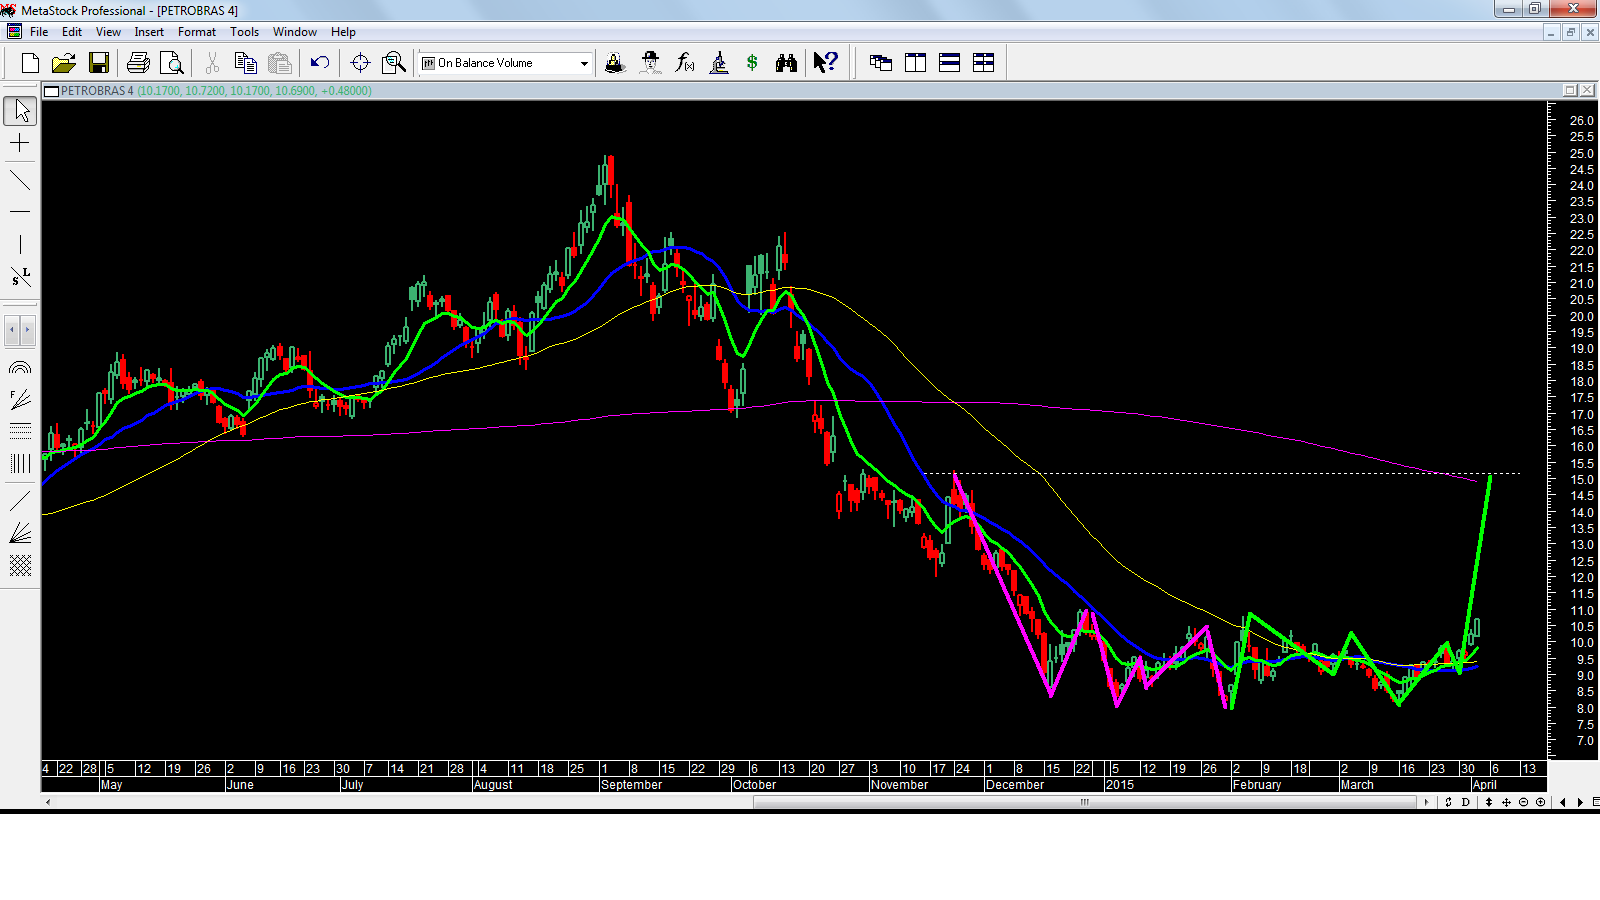Show next tools with the right palette arrow
The height and width of the screenshot is (900, 1600).
coord(28,329)
